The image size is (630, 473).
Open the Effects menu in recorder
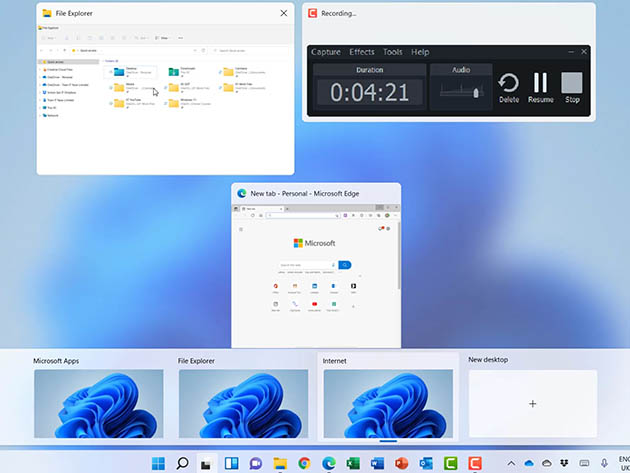pos(362,52)
